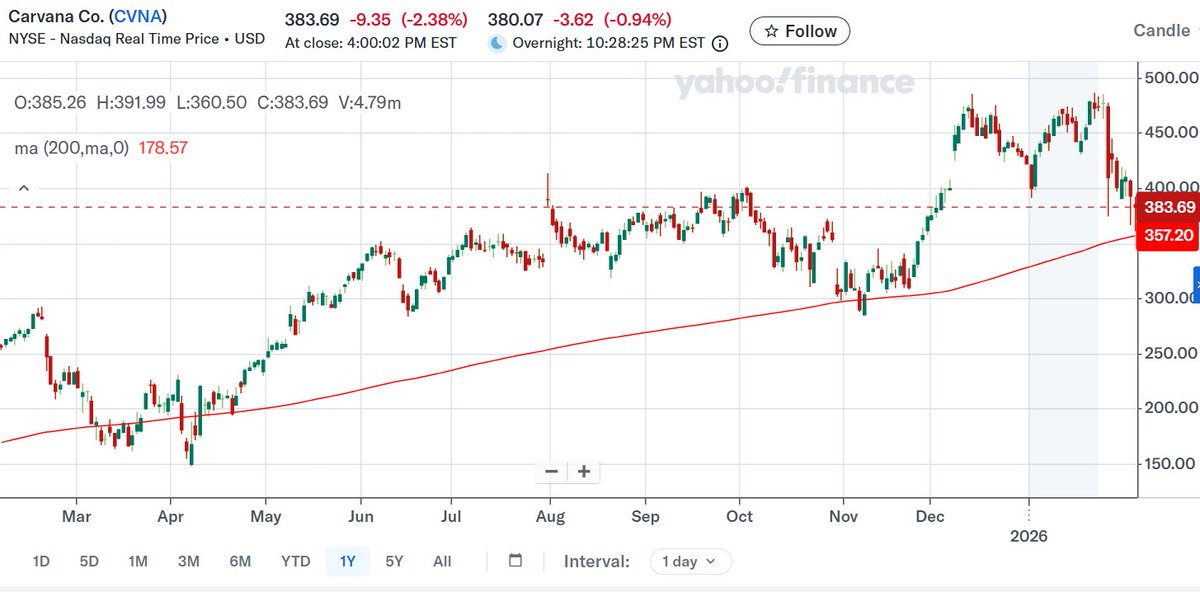Viewport: 1200px width, 592px height.
Task: Zoom in the chart with plus button
Action: (584, 472)
